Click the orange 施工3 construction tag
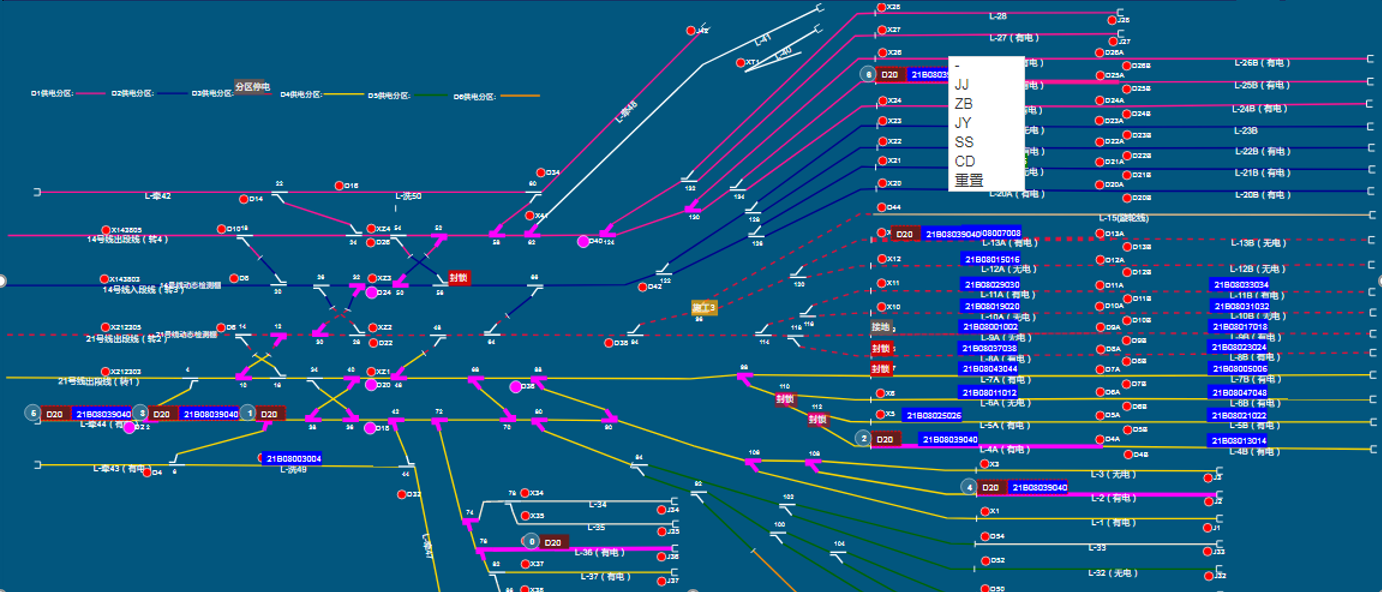 (705, 307)
